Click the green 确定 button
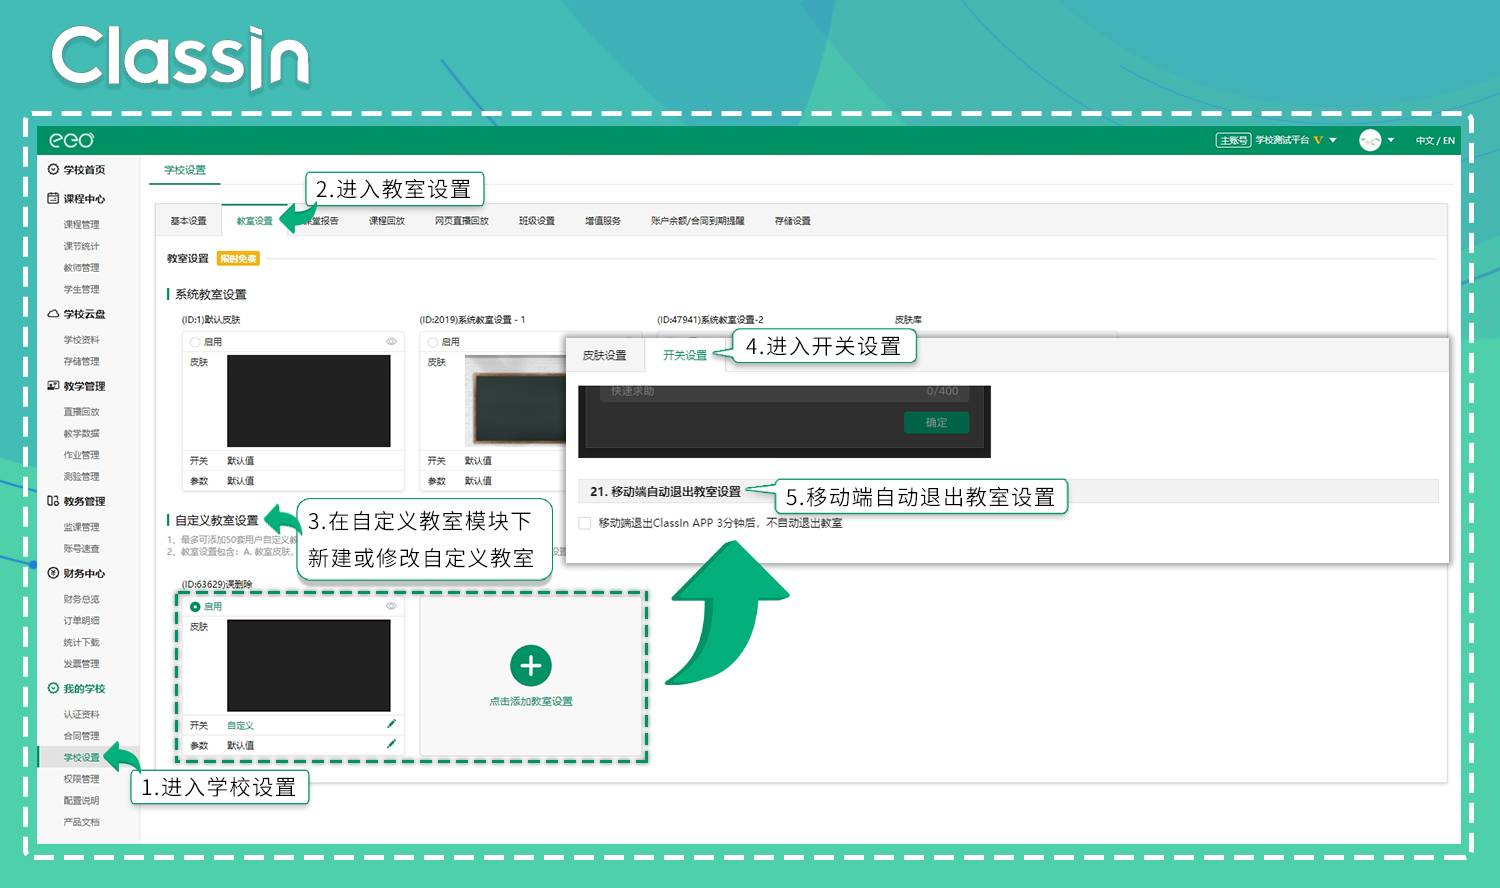Image resolution: width=1500 pixels, height=888 pixels. (x=936, y=422)
